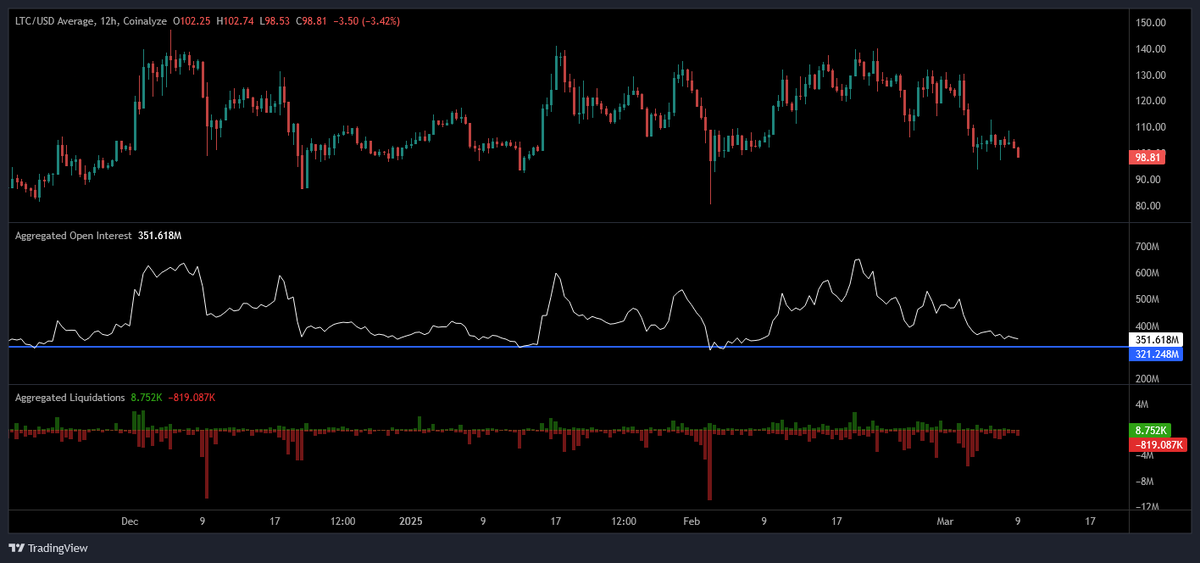Click the blue 321.248M axis value tag
Screen dimensions: 1200x563
click(x=1156, y=354)
